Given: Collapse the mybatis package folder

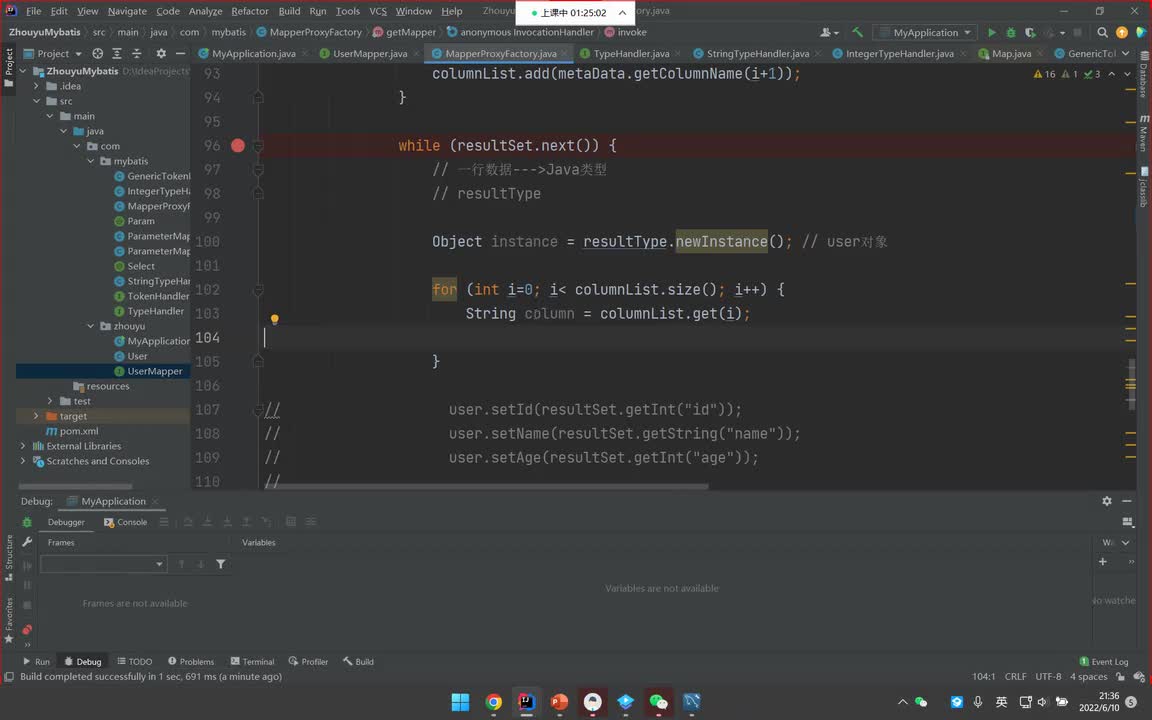Looking at the screenshot, I should [91, 161].
